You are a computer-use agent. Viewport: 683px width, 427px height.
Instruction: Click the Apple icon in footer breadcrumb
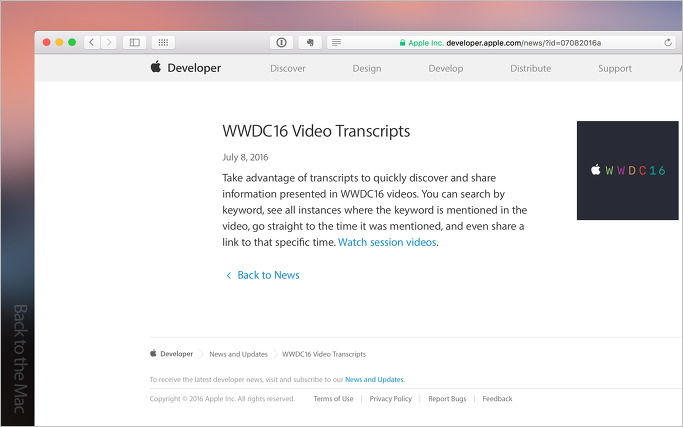click(153, 353)
